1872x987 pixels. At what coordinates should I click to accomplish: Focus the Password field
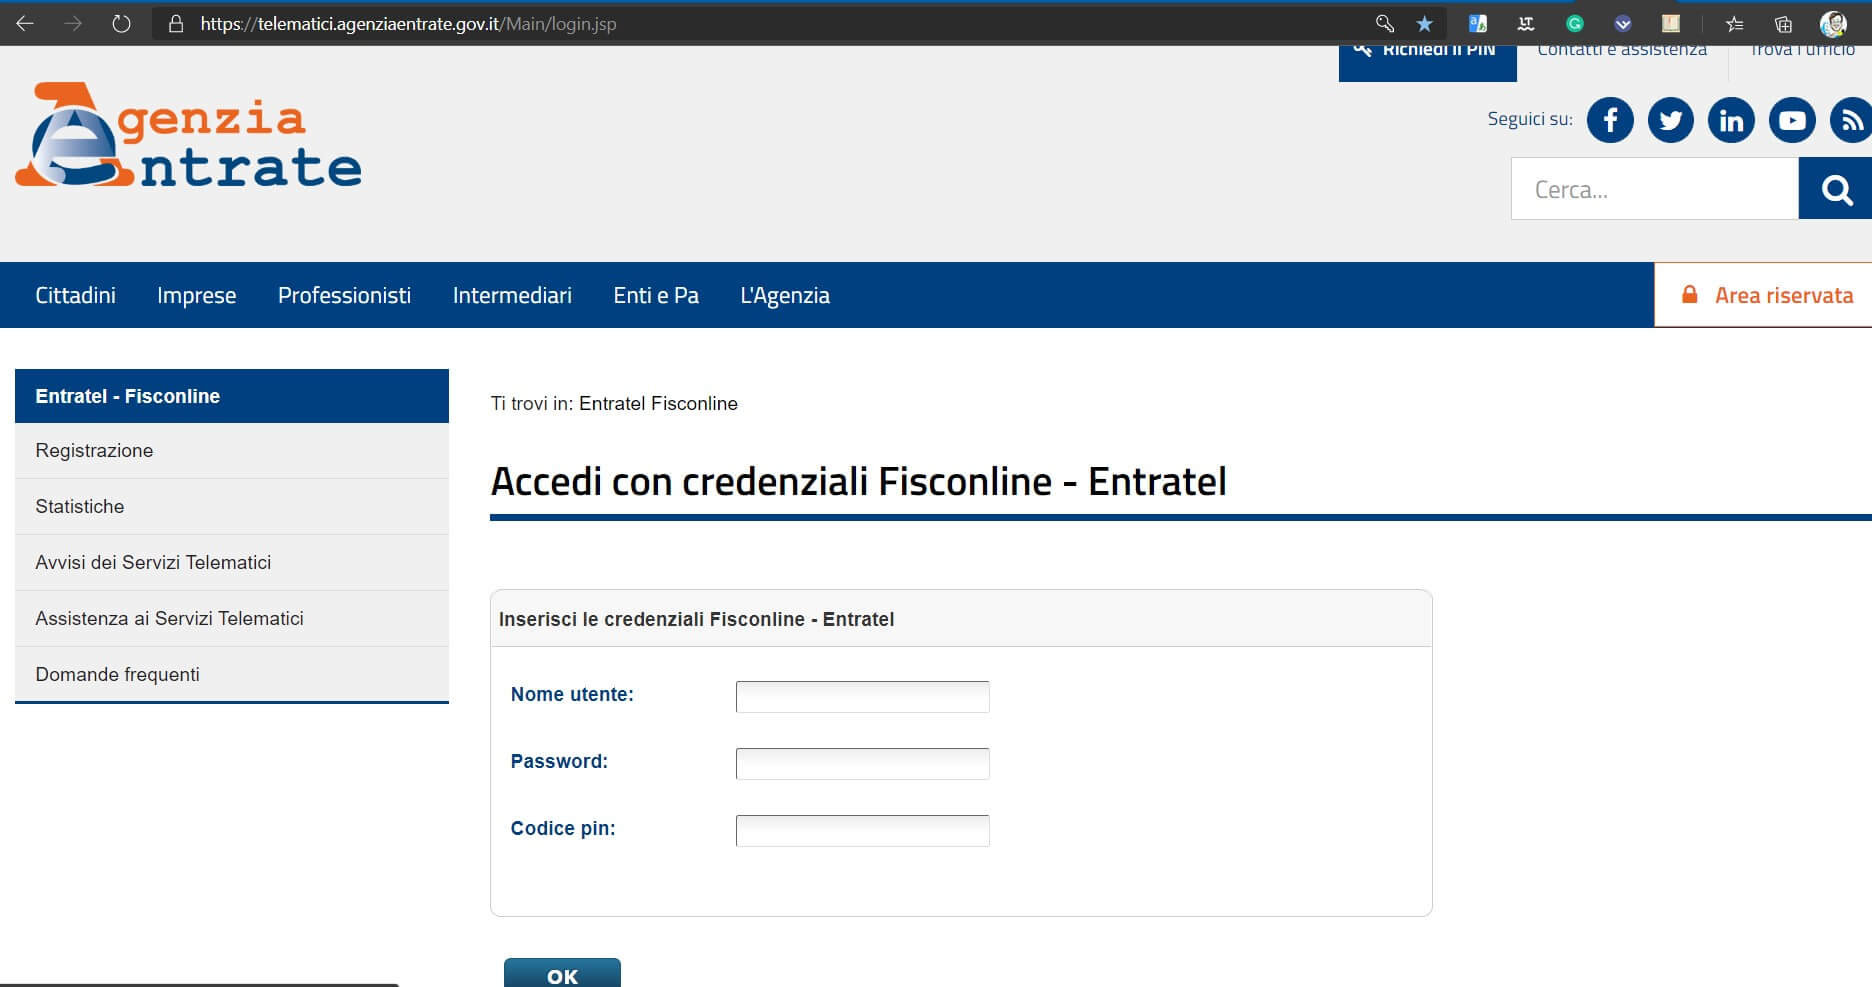point(862,764)
